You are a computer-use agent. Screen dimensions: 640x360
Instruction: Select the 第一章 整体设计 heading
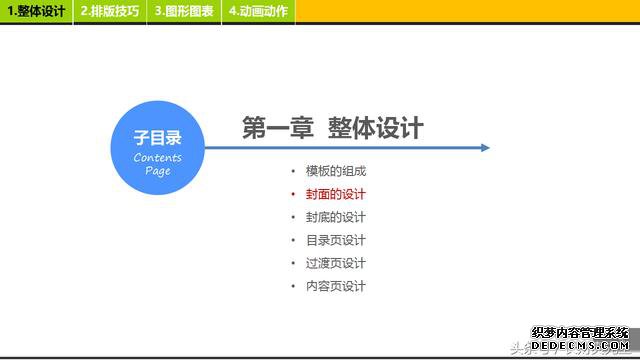click(333, 128)
